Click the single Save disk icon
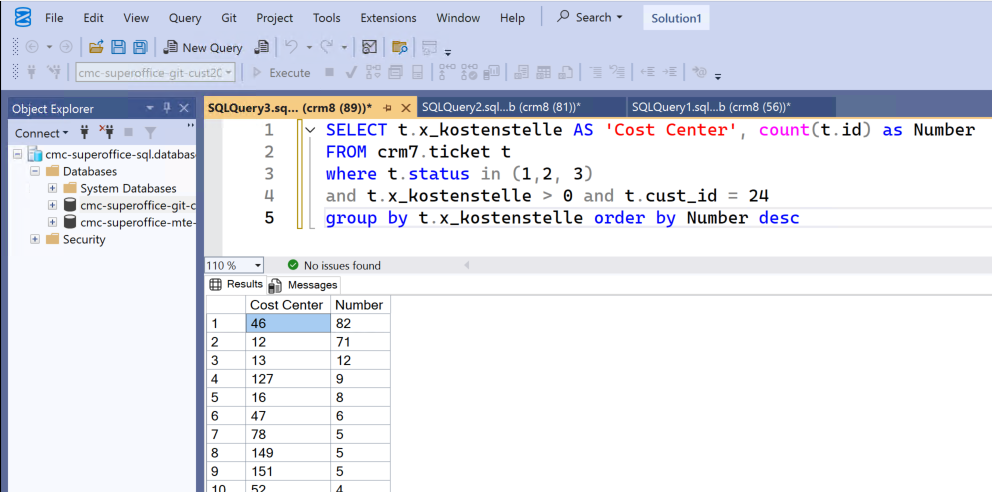Image resolution: width=992 pixels, height=492 pixels. [118, 47]
